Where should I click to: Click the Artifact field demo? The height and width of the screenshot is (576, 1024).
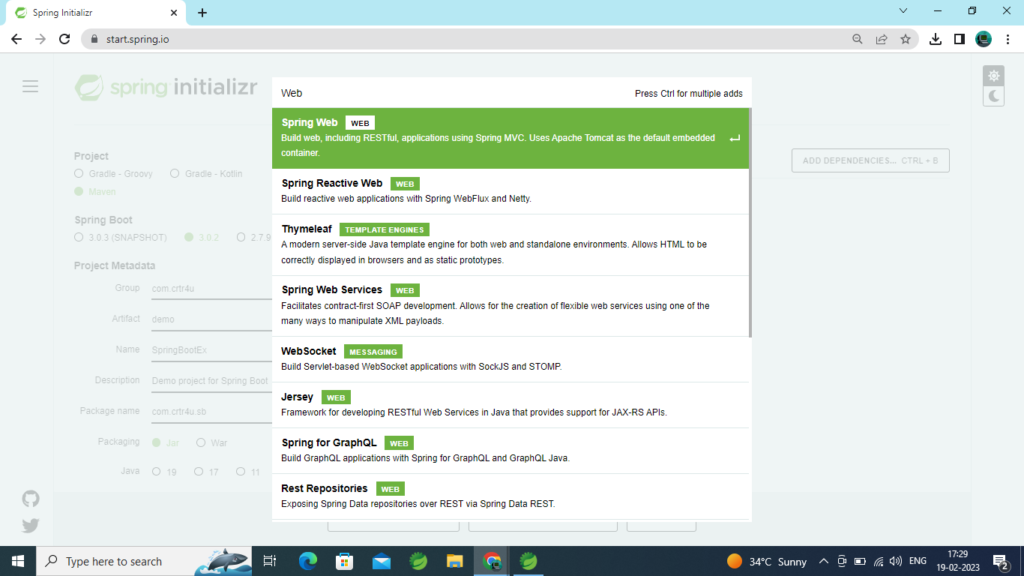212,319
